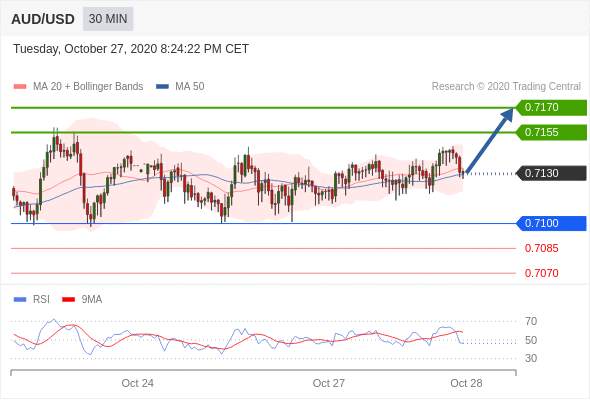
Task: Click the 0.7130 current price tag
Action: [551, 173]
